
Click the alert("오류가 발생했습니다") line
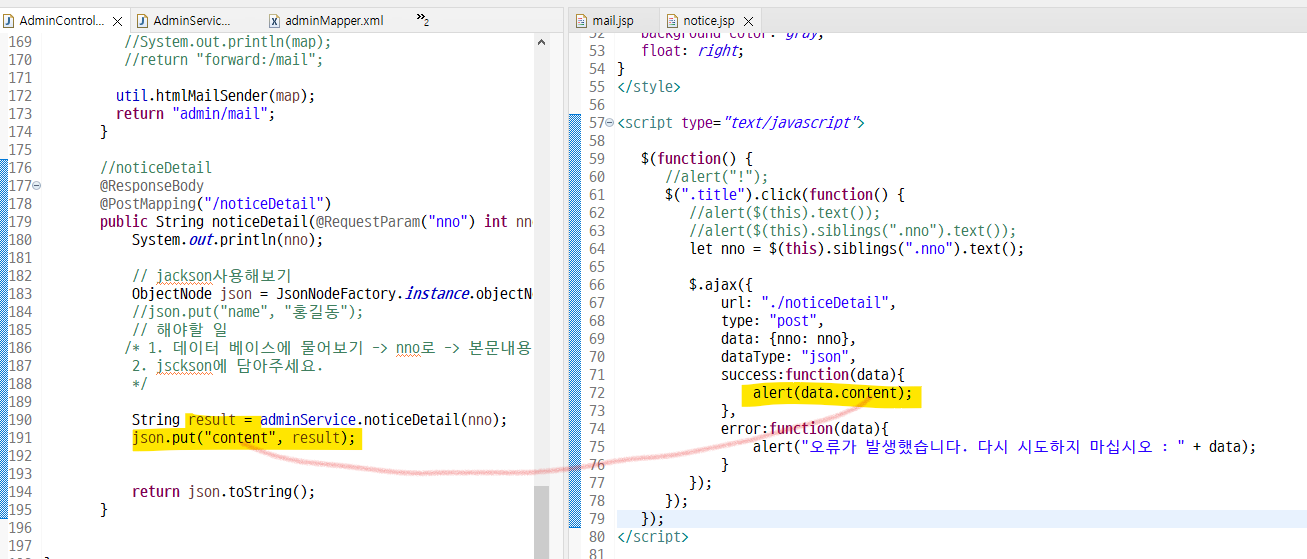click(x=1004, y=447)
